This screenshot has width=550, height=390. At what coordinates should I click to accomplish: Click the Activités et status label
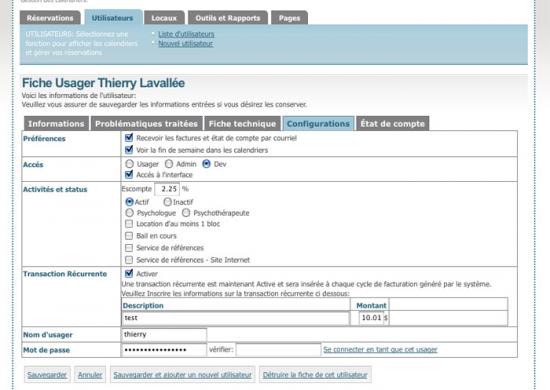tap(55, 189)
